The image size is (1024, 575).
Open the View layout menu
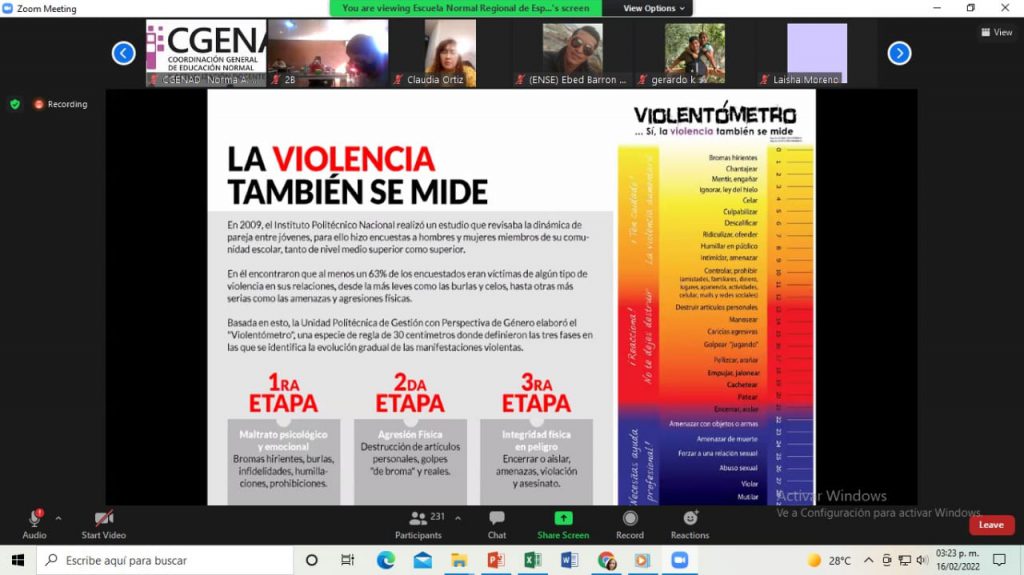coord(997,32)
